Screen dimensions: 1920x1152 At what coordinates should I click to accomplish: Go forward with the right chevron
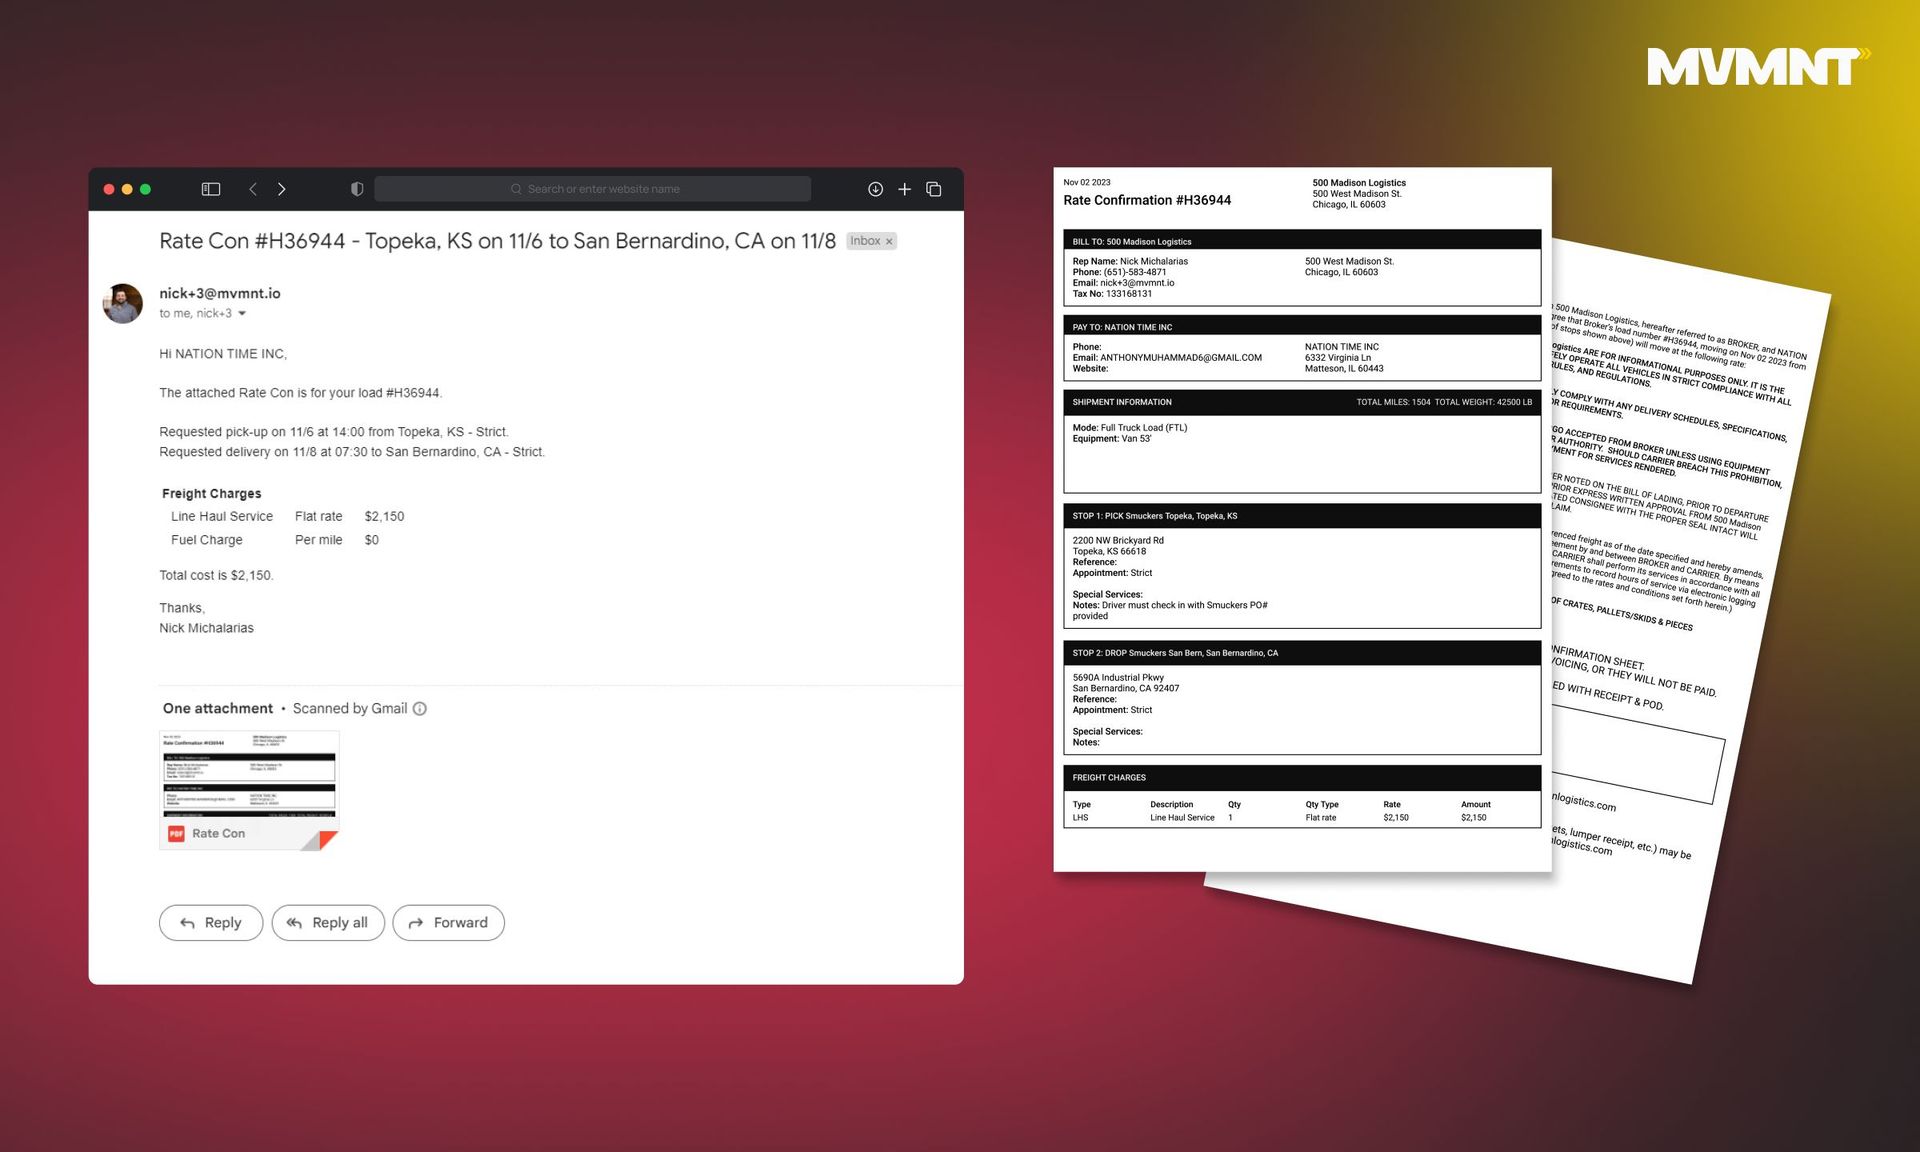282,189
